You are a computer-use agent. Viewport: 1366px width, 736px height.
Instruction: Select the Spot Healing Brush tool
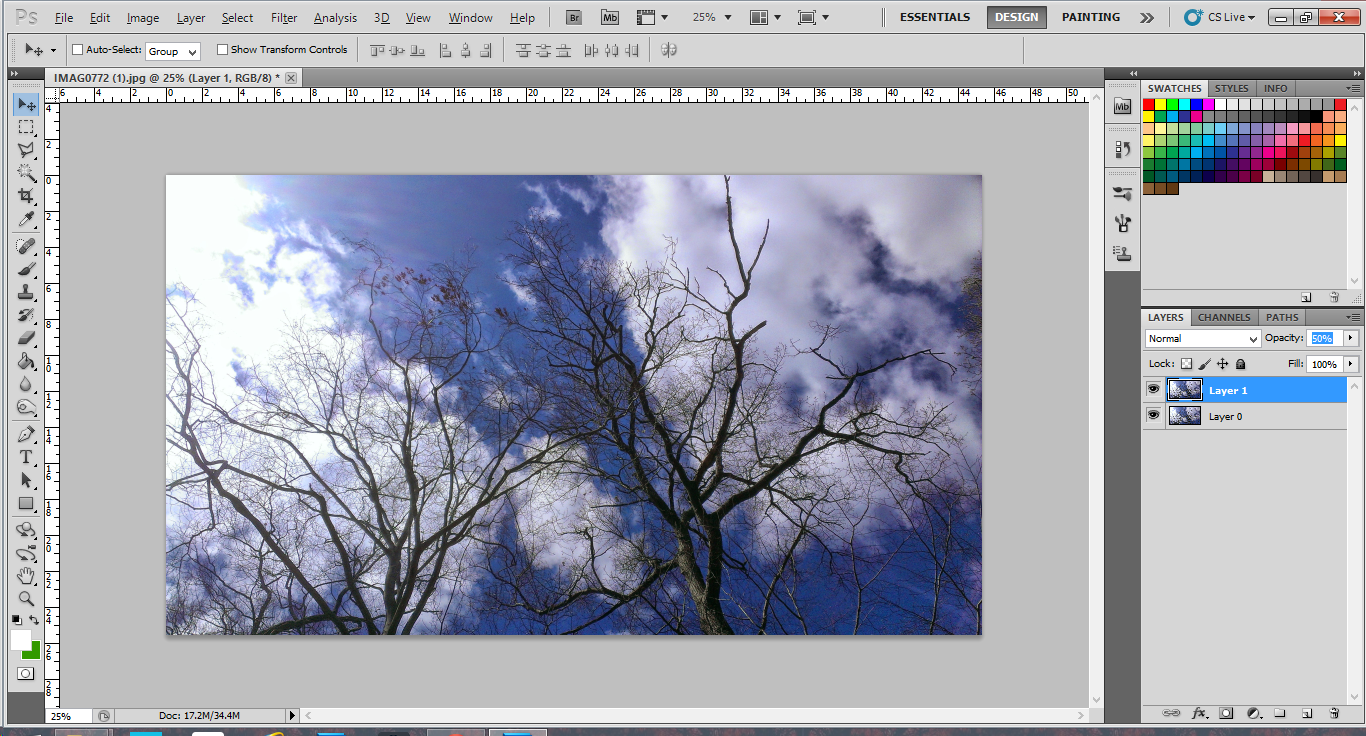point(26,246)
